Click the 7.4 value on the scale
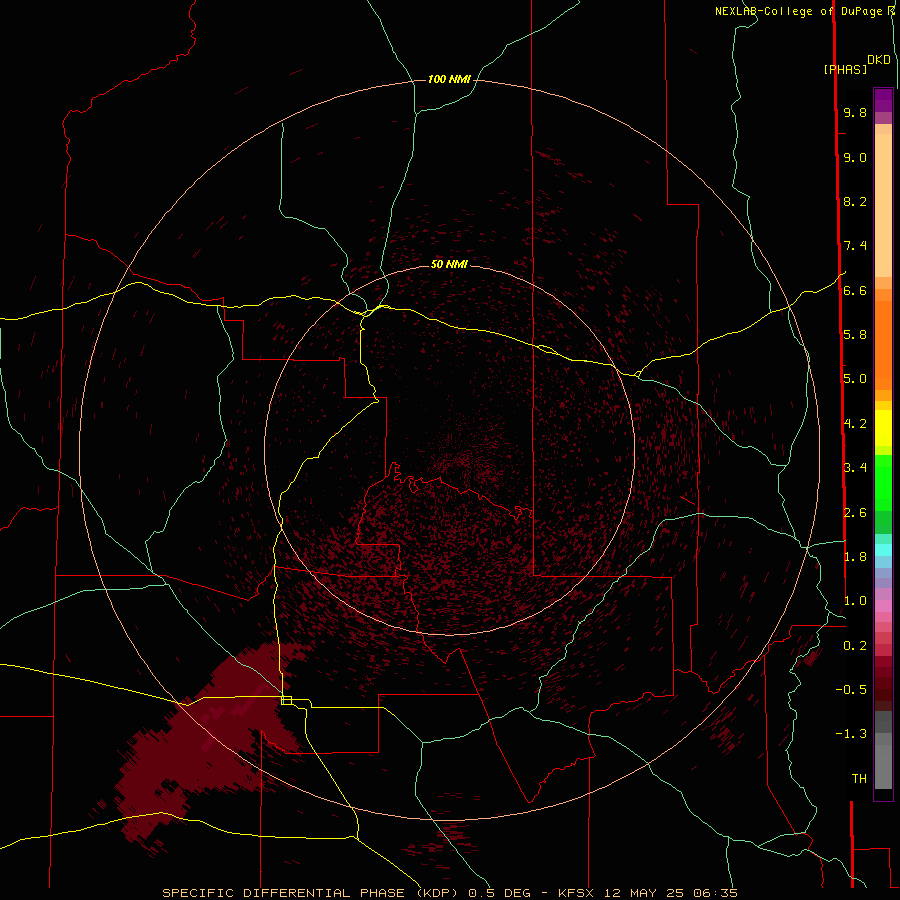Screen dimensions: 900x900 tap(855, 246)
